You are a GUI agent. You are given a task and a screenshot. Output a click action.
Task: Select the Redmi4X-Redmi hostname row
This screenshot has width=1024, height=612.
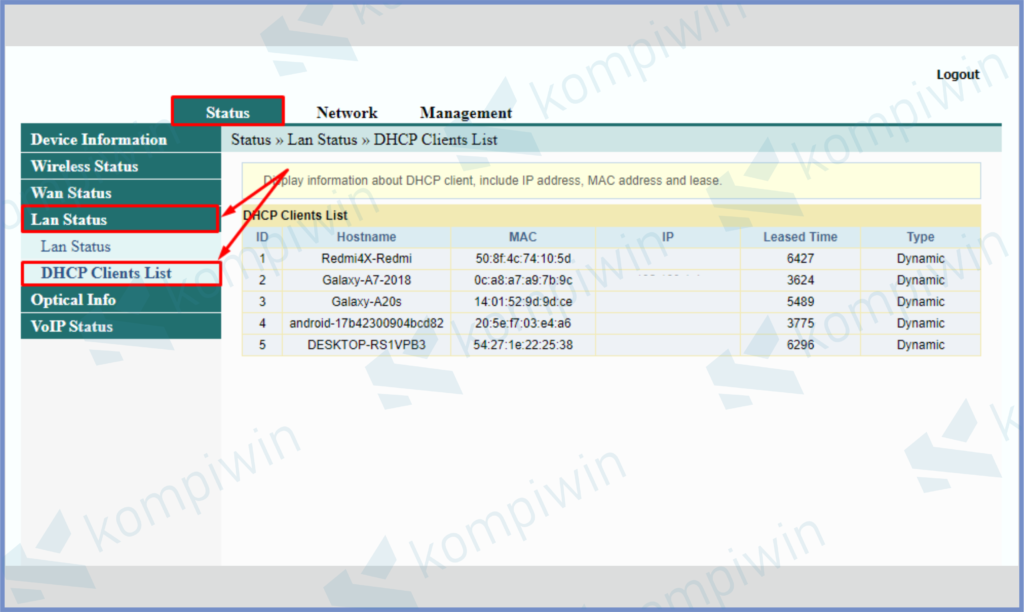tap(366, 259)
